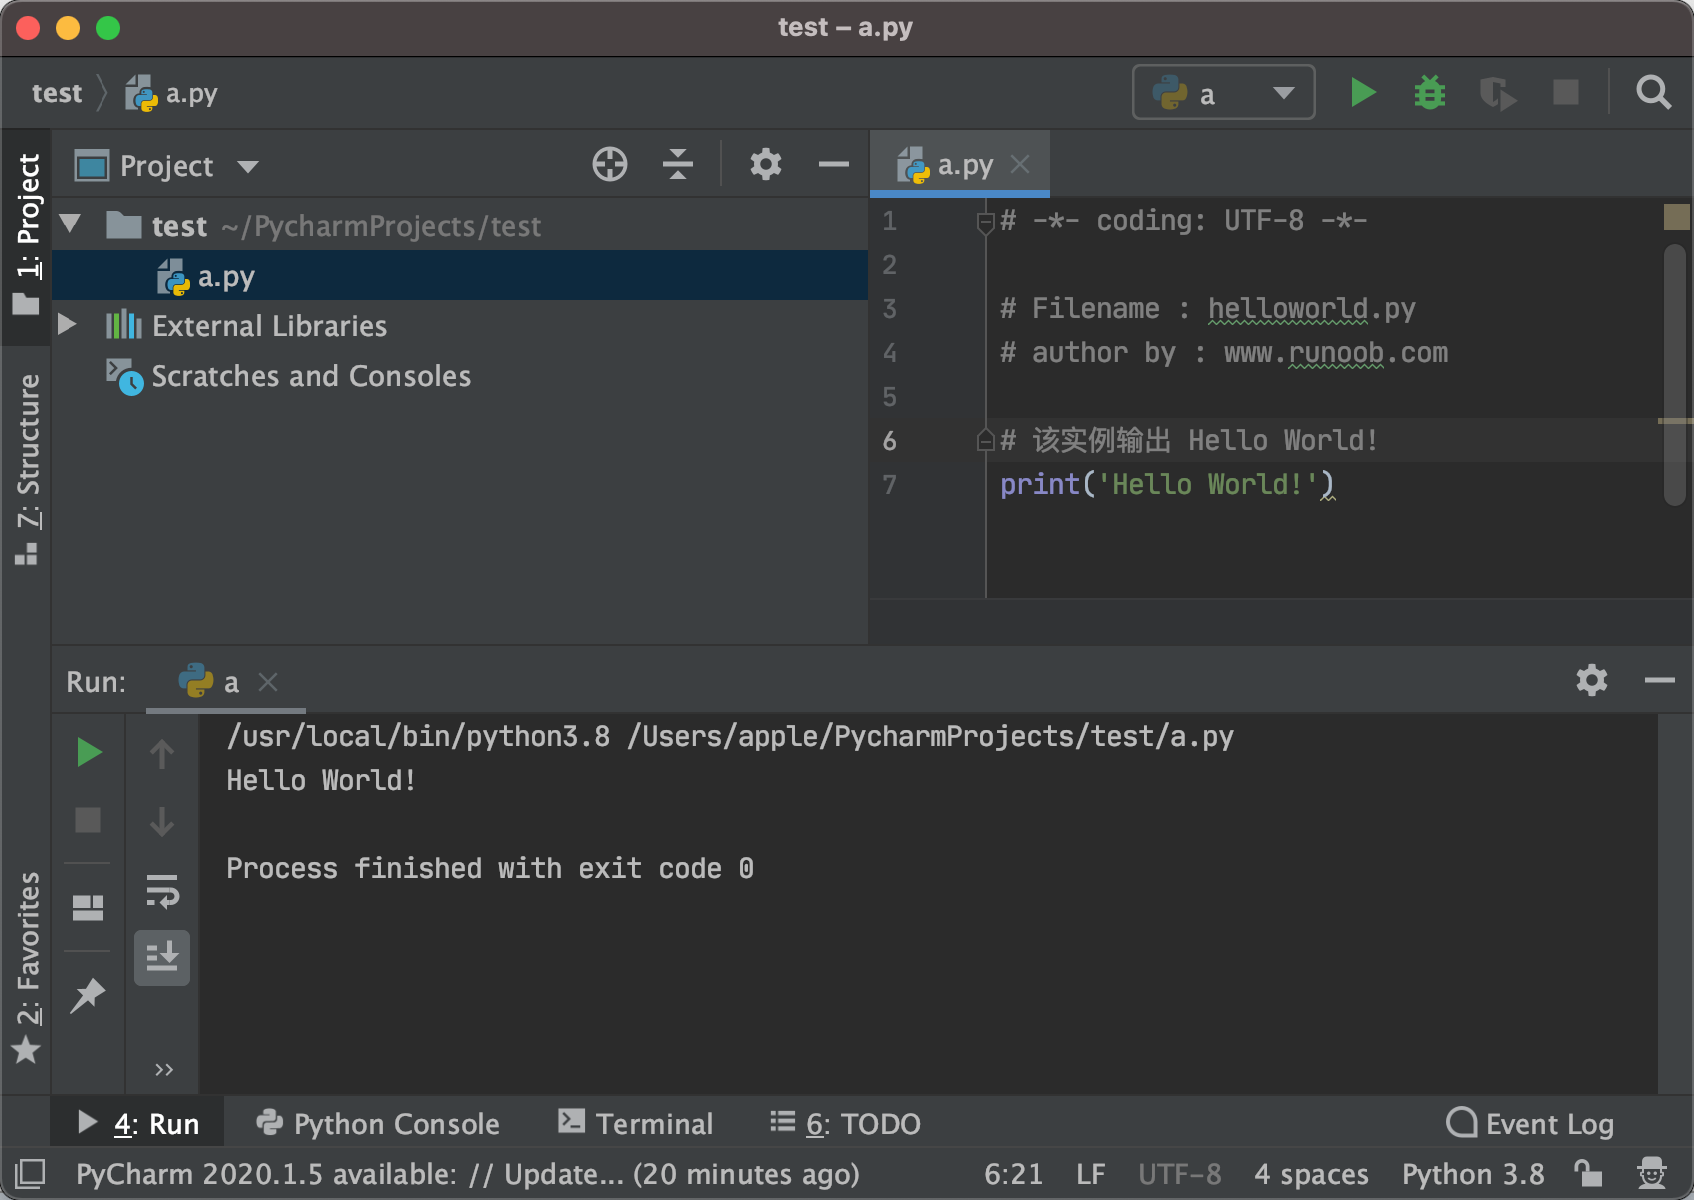Close the a.py editor tab
This screenshot has width=1694, height=1200.
click(1020, 164)
